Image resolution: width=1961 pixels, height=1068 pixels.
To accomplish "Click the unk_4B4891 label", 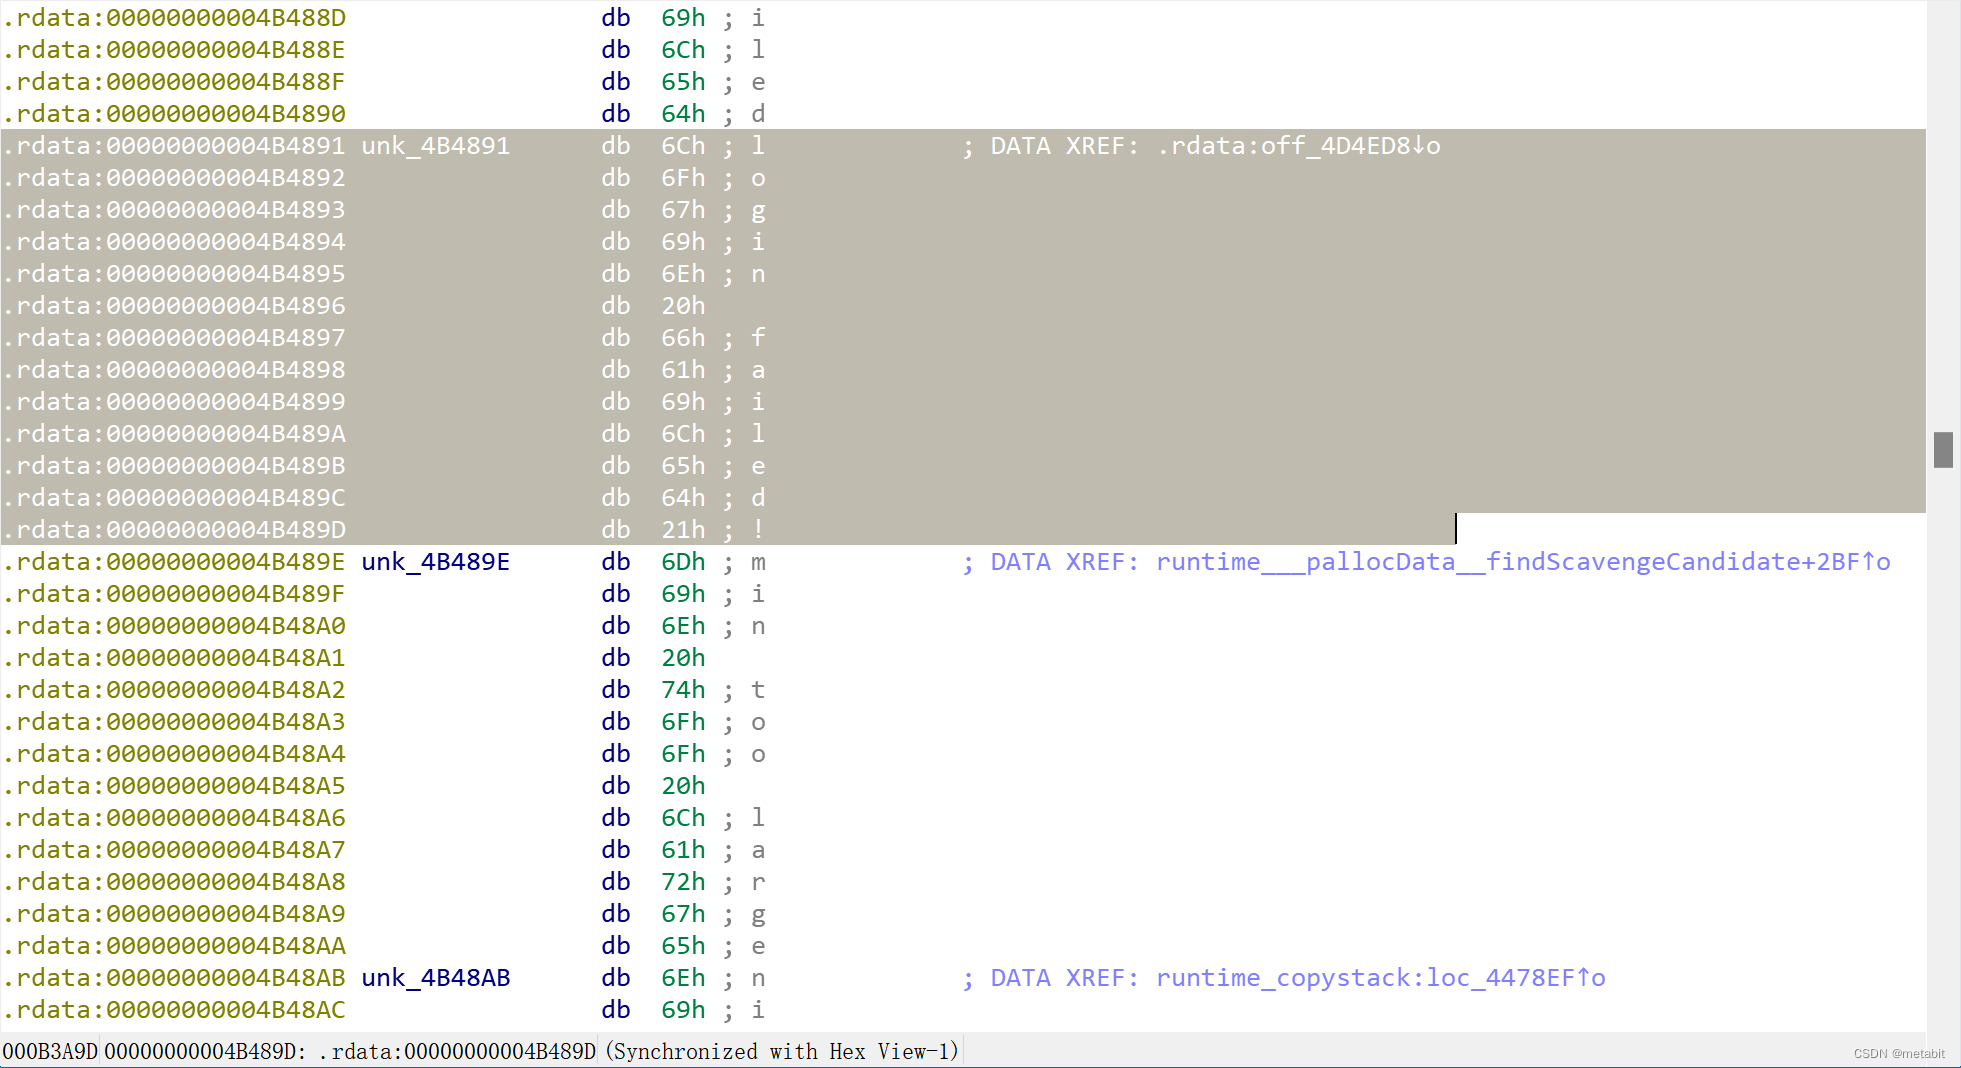I will click(435, 146).
